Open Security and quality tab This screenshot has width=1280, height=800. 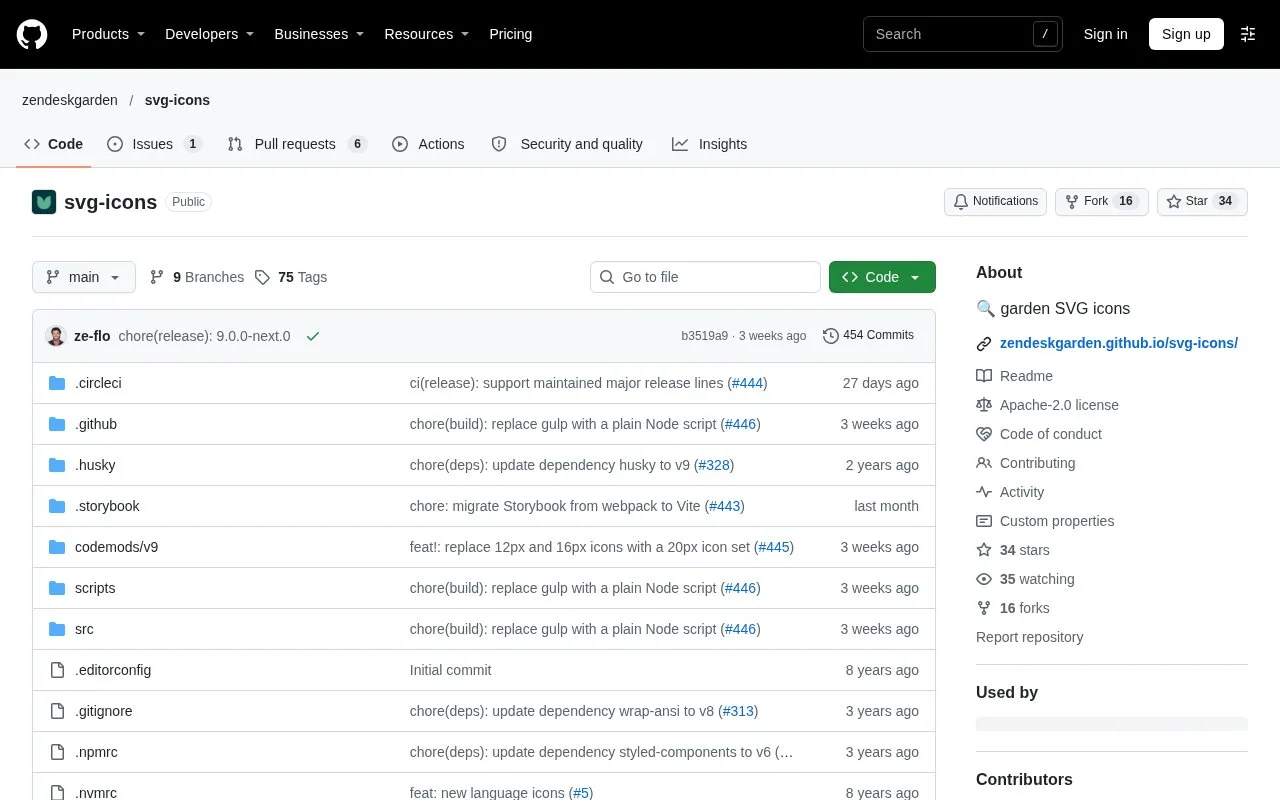567,144
